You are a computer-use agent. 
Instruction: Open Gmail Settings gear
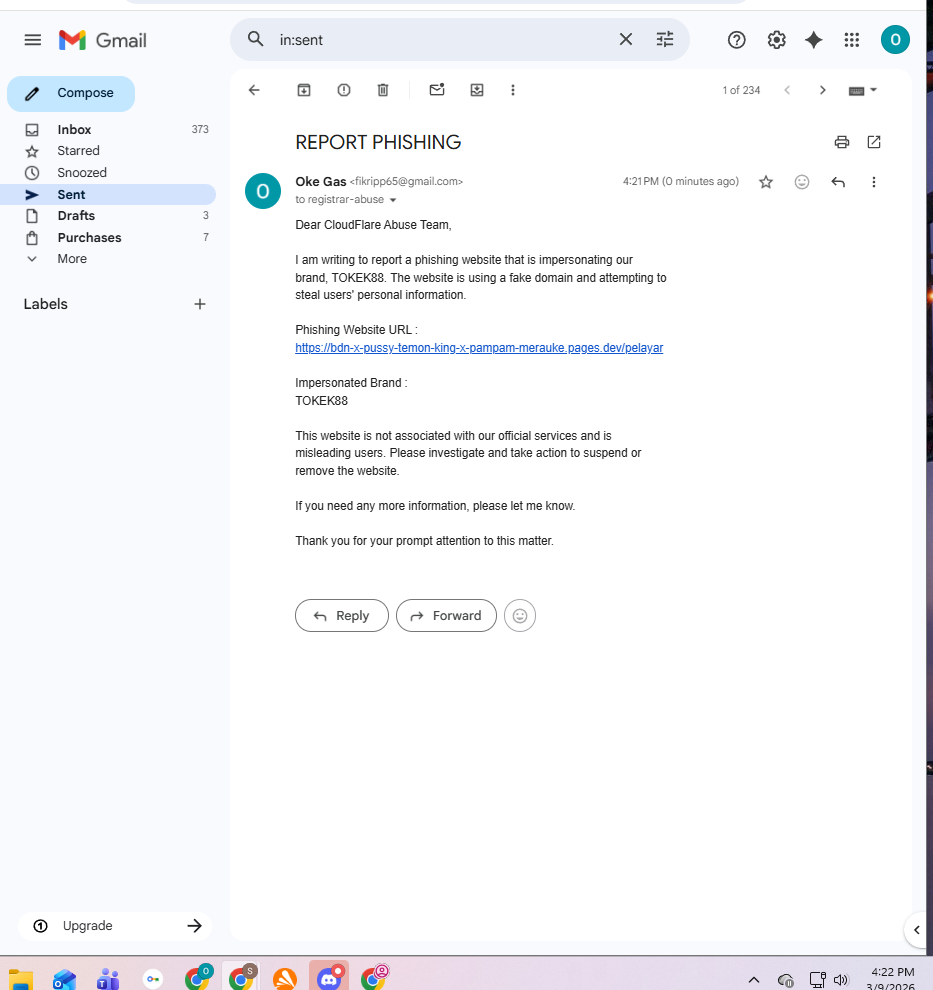tap(776, 40)
